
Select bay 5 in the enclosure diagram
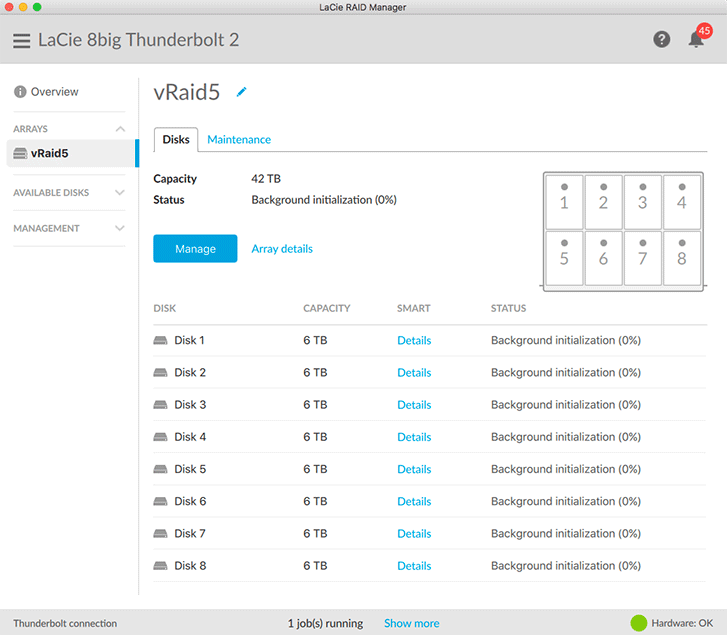(x=564, y=258)
